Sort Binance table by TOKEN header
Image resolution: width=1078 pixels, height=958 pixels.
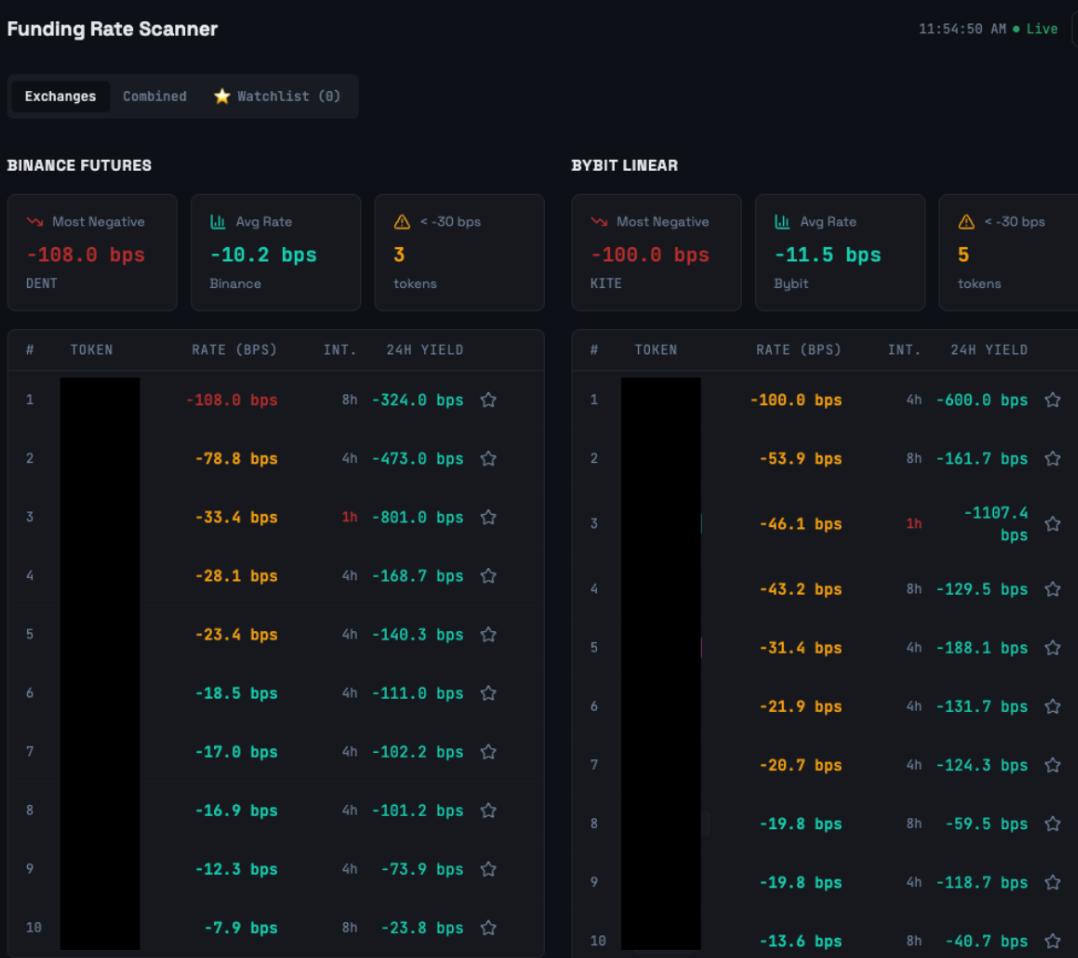[x=91, y=349]
